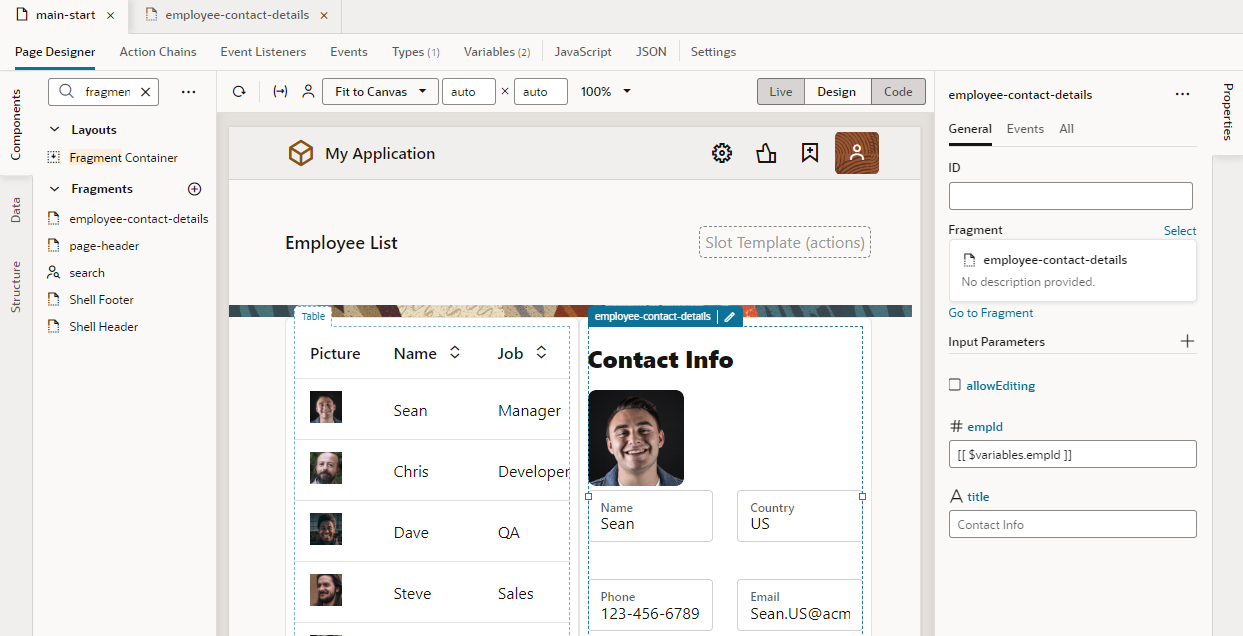Open the JavaScript tab
The height and width of the screenshot is (636, 1243).
coord(583,52)
